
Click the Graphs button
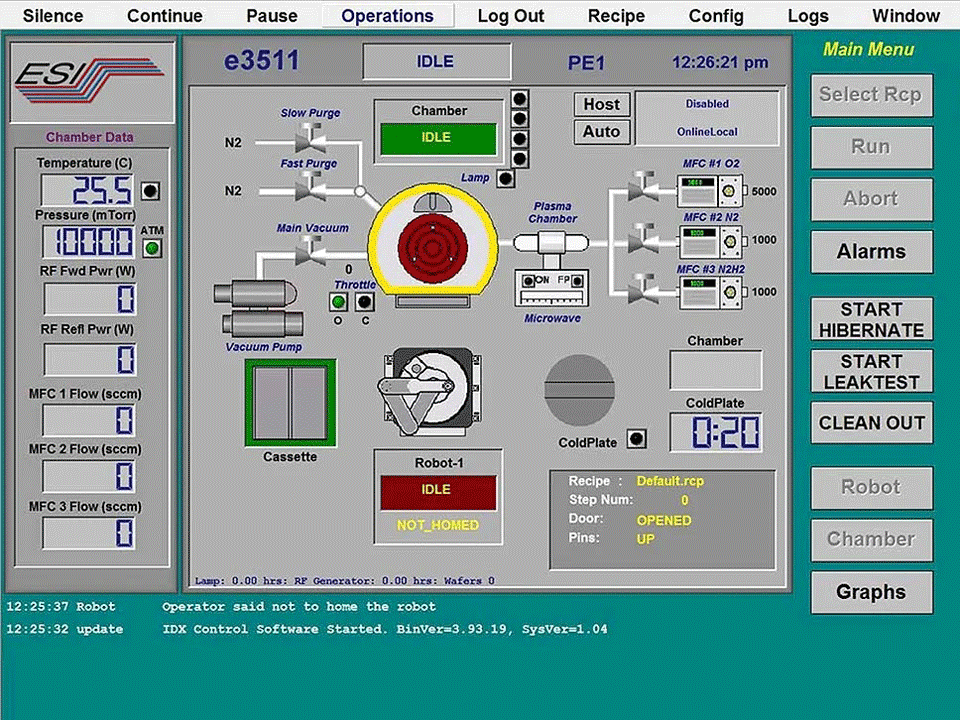870,592
